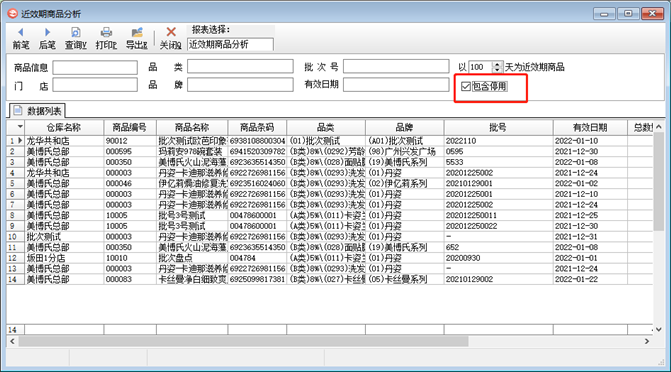Viewport: 671px width, 372px height.
Task: Select (05)卡丝曼系列 brand cell
Action: 404,279
